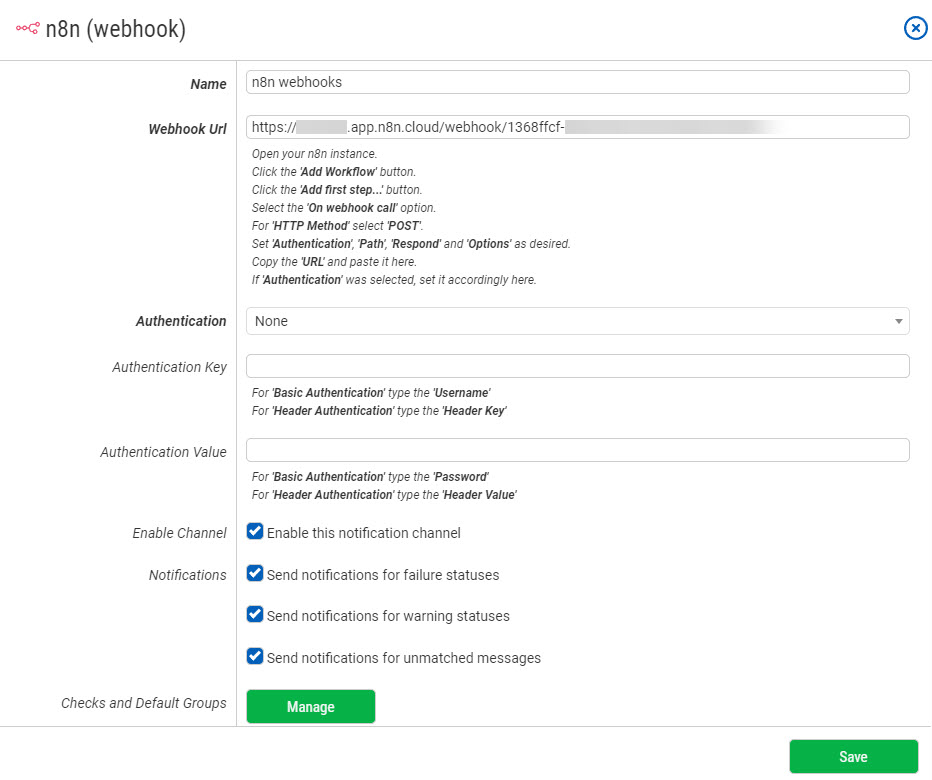Toggle notifications for failure statuses
The width and height of the screenshot is (932, 780).
255,574
